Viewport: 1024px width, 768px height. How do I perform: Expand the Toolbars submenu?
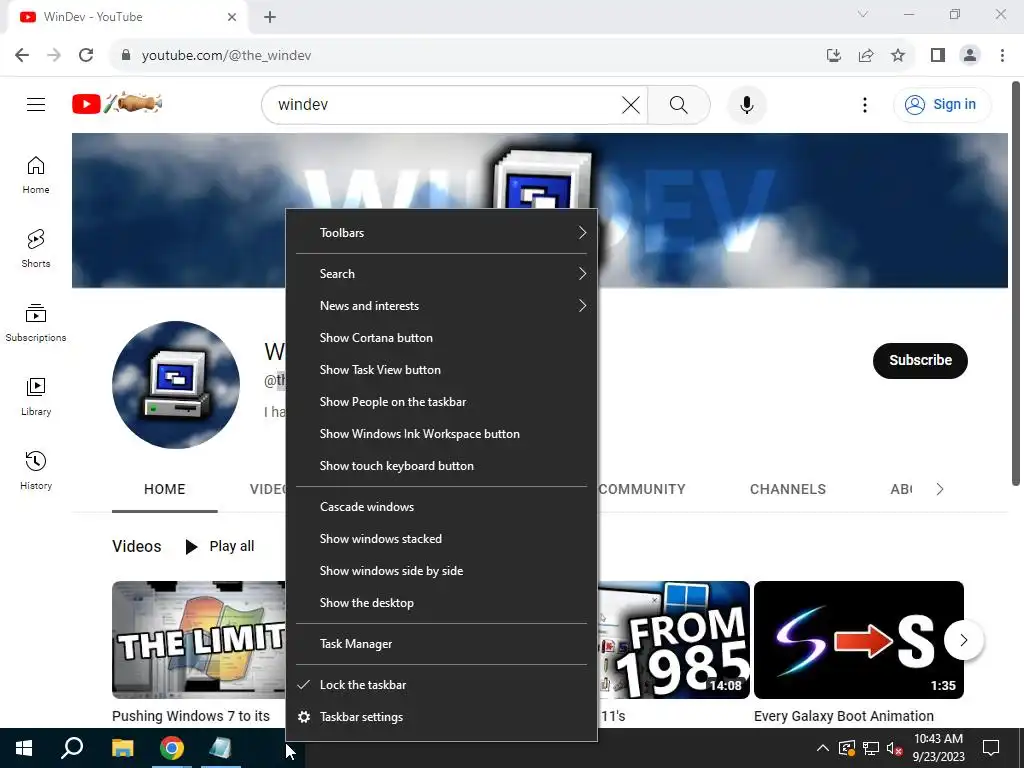coord(441,232)
